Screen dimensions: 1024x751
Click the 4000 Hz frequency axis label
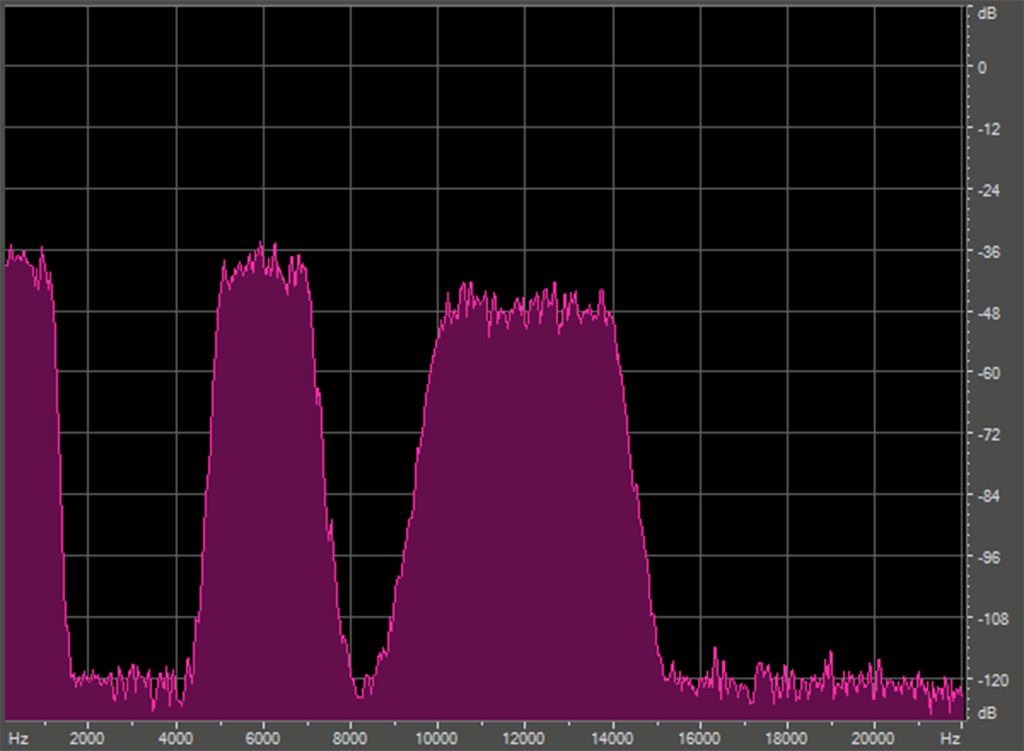[176, 739]
